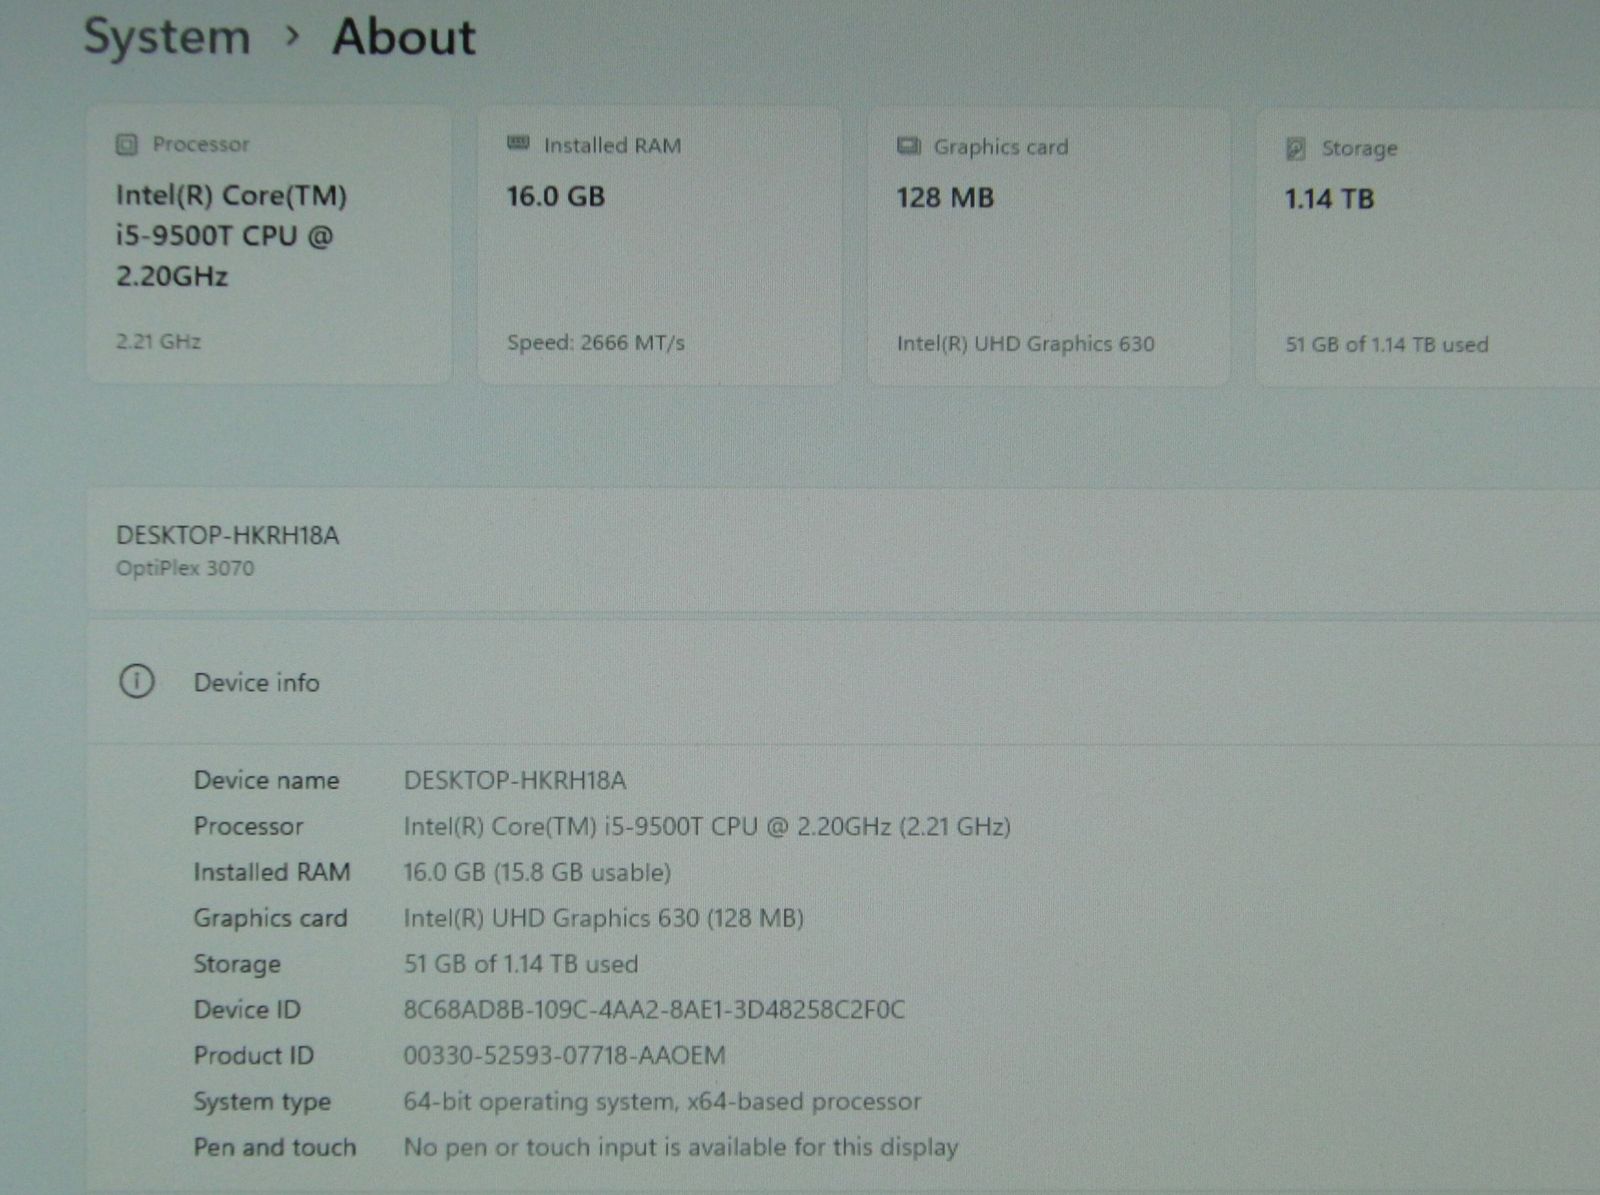
Task: Click Speed: 2666 MT/s text
Action: tap(596, 342)
